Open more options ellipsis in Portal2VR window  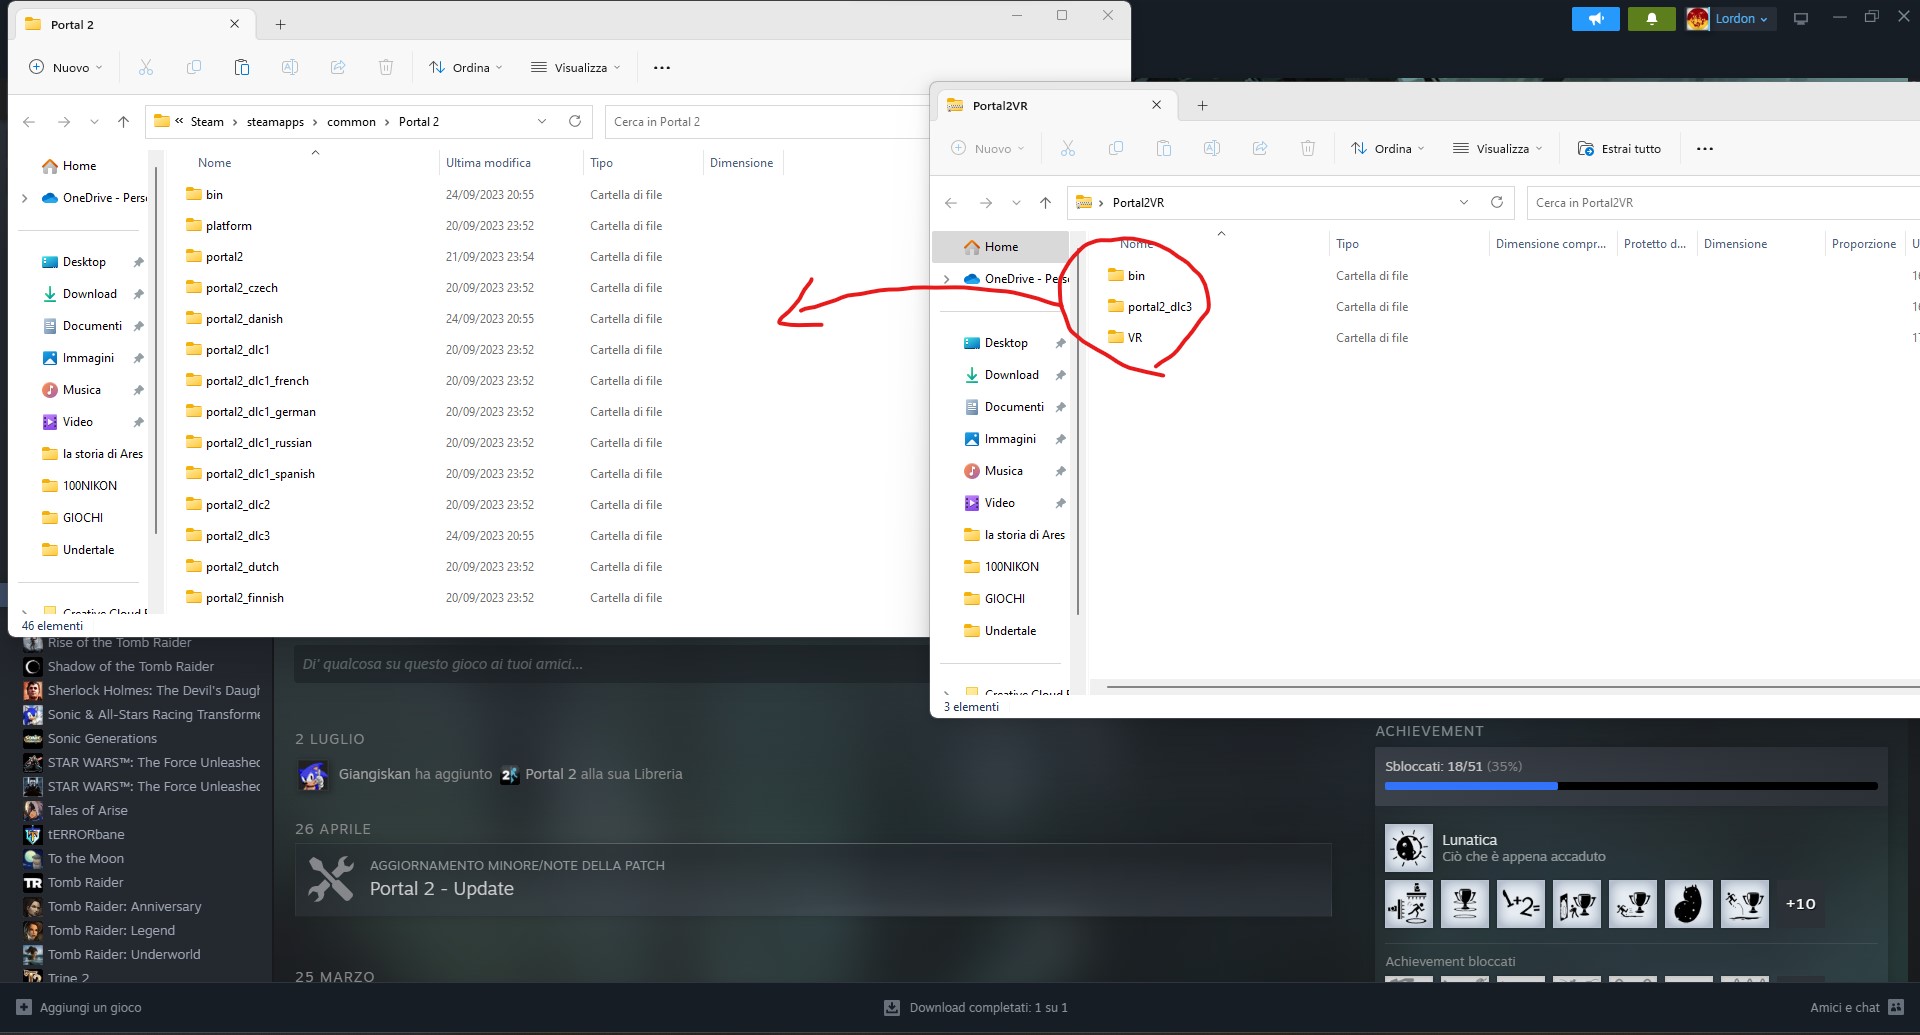coord(1705,148)
